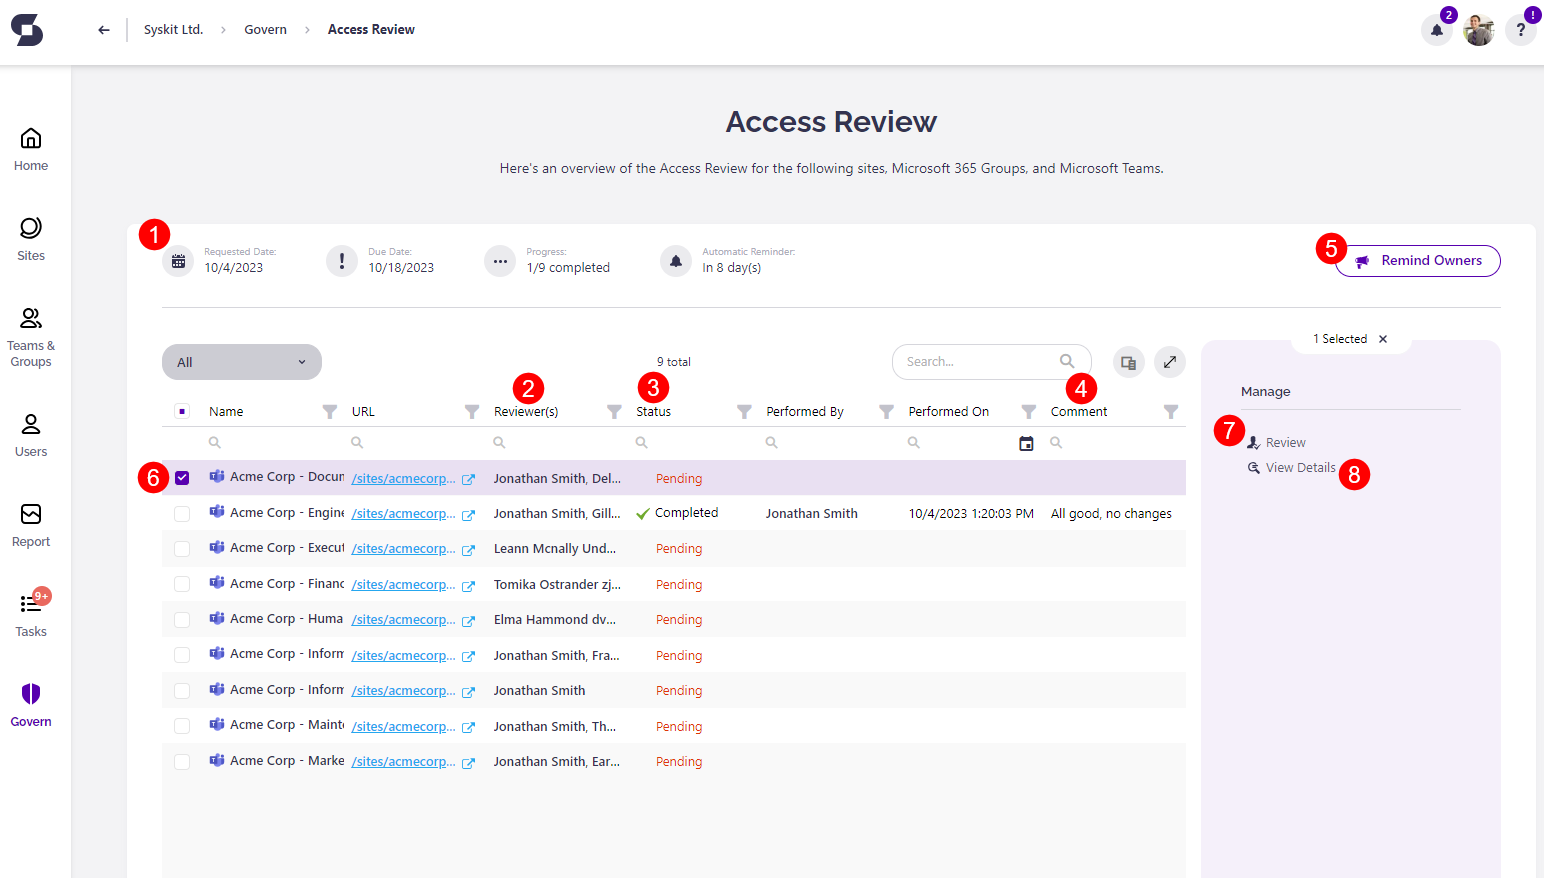Check the Acme Corp - Engineering row
Viewport: 1544px width, 878px height.
coord(182,513)
